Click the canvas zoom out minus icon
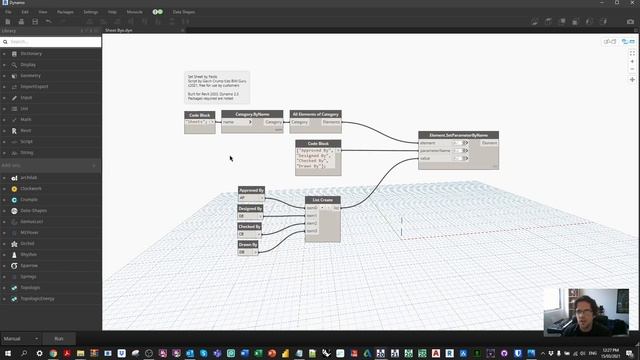The image size is (640, 360). coord(632,69)
